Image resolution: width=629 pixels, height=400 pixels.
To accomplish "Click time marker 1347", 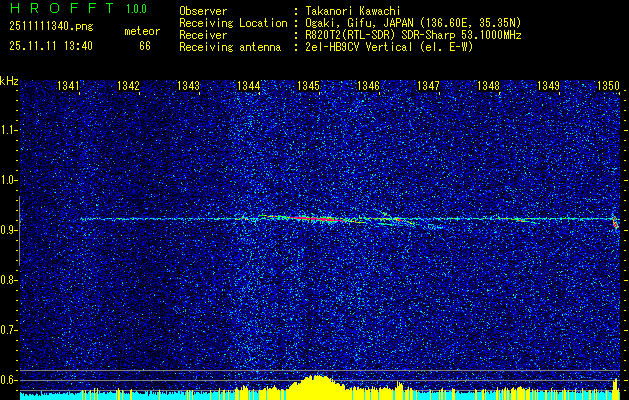I will (x=428, y=85).
